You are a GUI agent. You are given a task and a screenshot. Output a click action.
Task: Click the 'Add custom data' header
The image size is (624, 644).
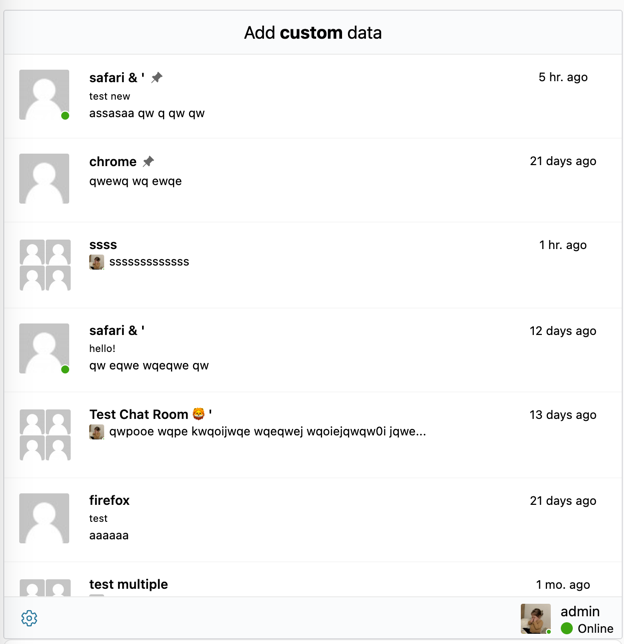(x=312, y=33)
